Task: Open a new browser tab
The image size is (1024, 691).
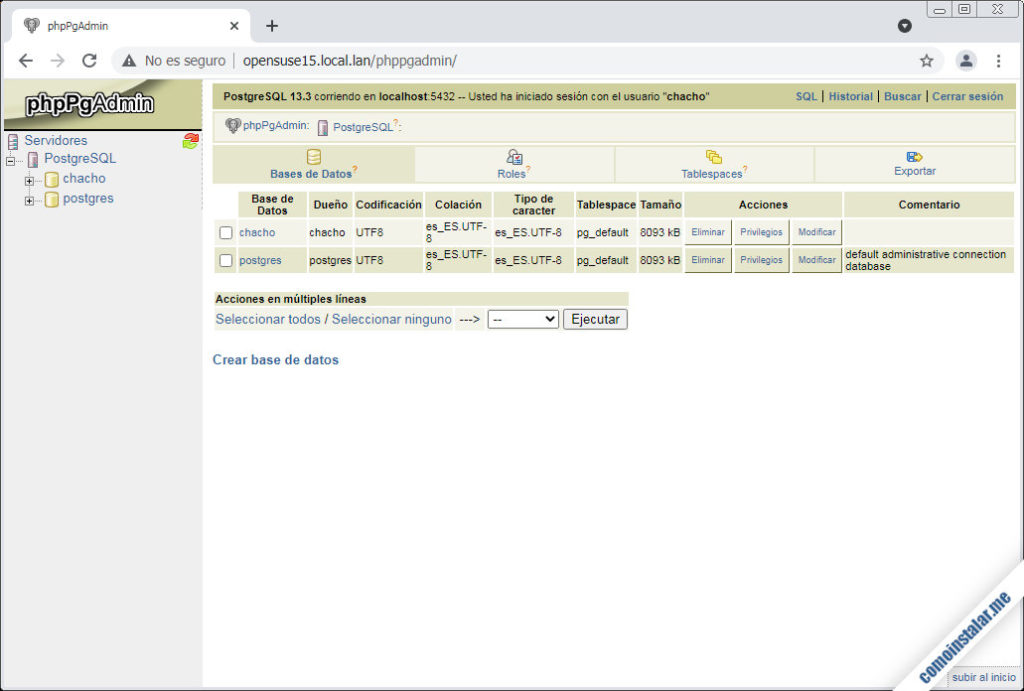Action: pos(272,26)
